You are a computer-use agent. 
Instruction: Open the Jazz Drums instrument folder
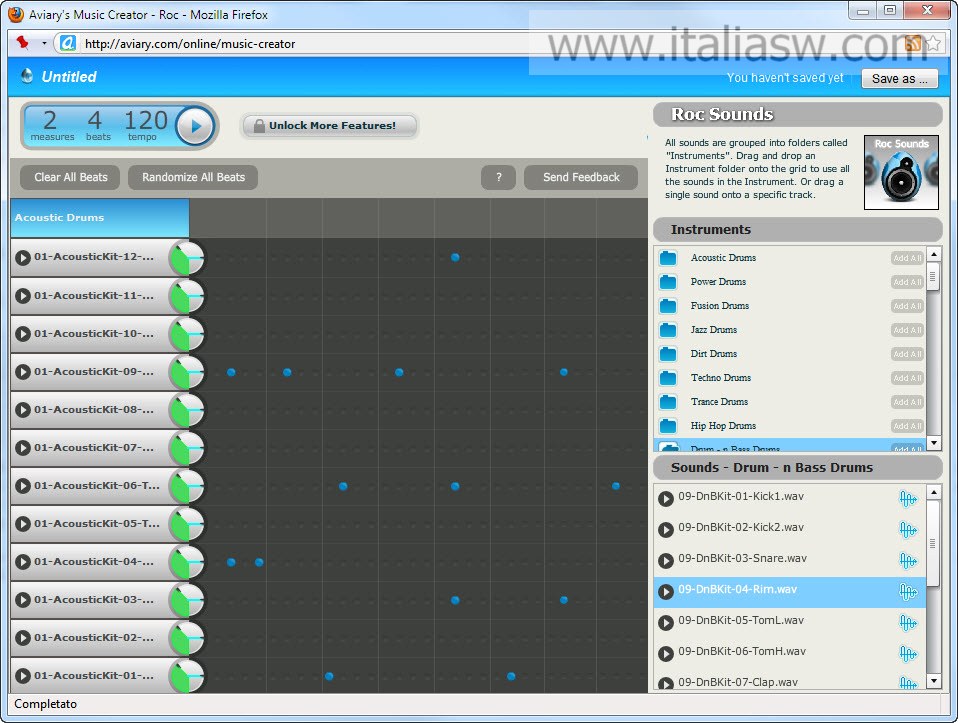668,330
